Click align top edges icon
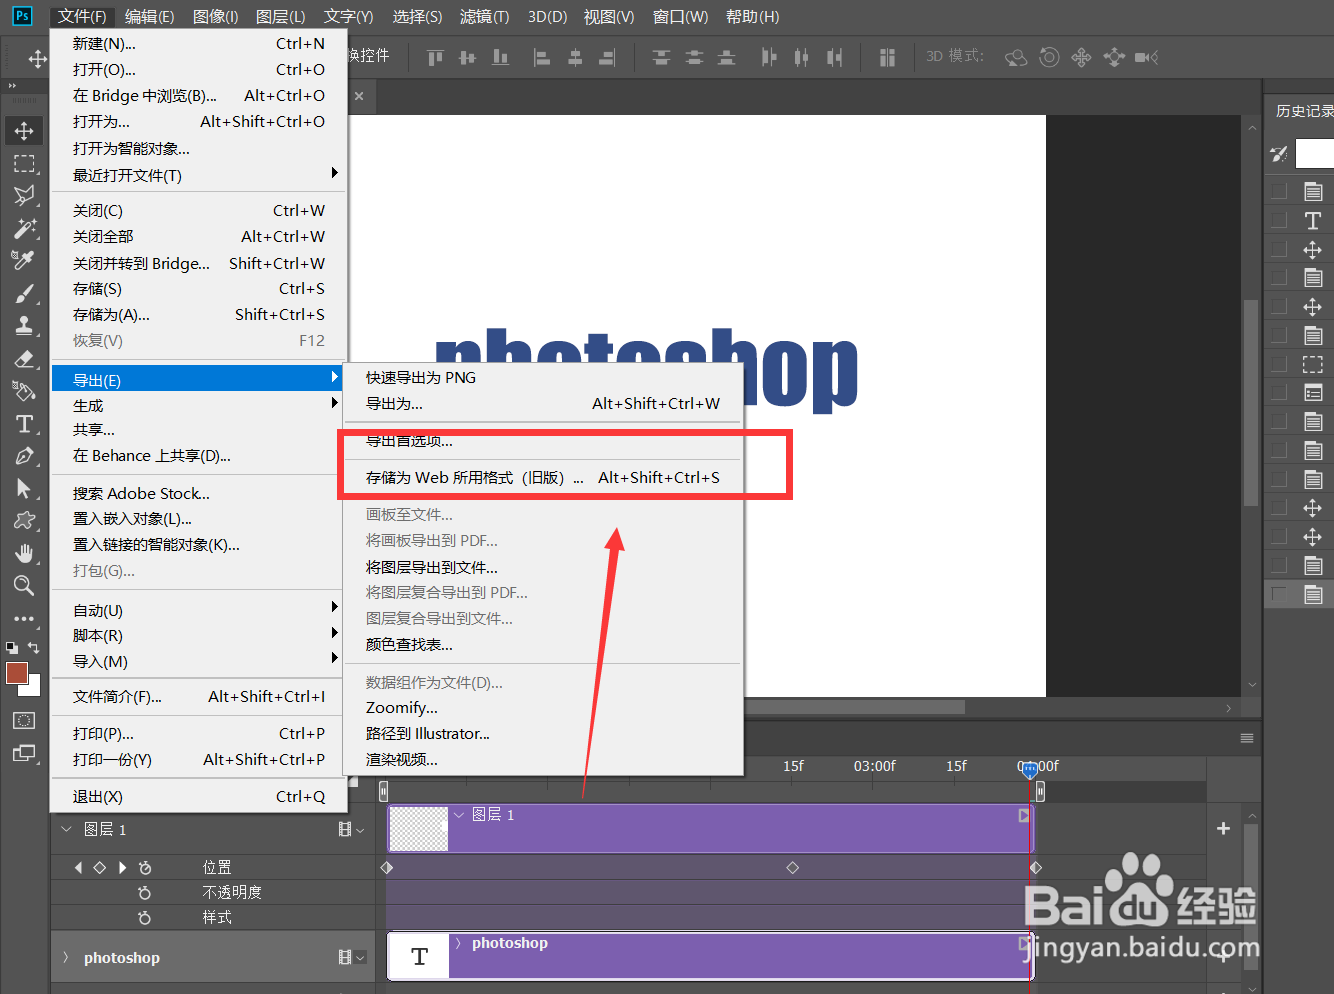The image size is (1334, 994). (435, 58)
